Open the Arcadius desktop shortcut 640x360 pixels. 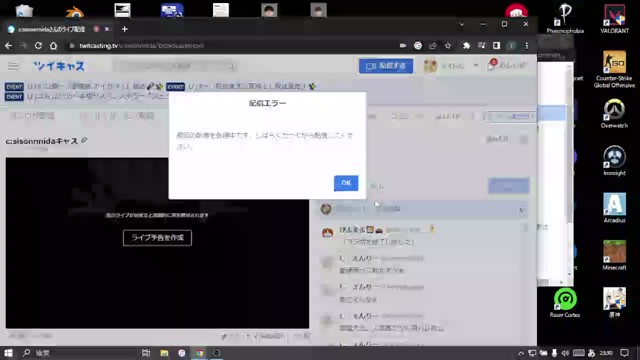[614, 208]
